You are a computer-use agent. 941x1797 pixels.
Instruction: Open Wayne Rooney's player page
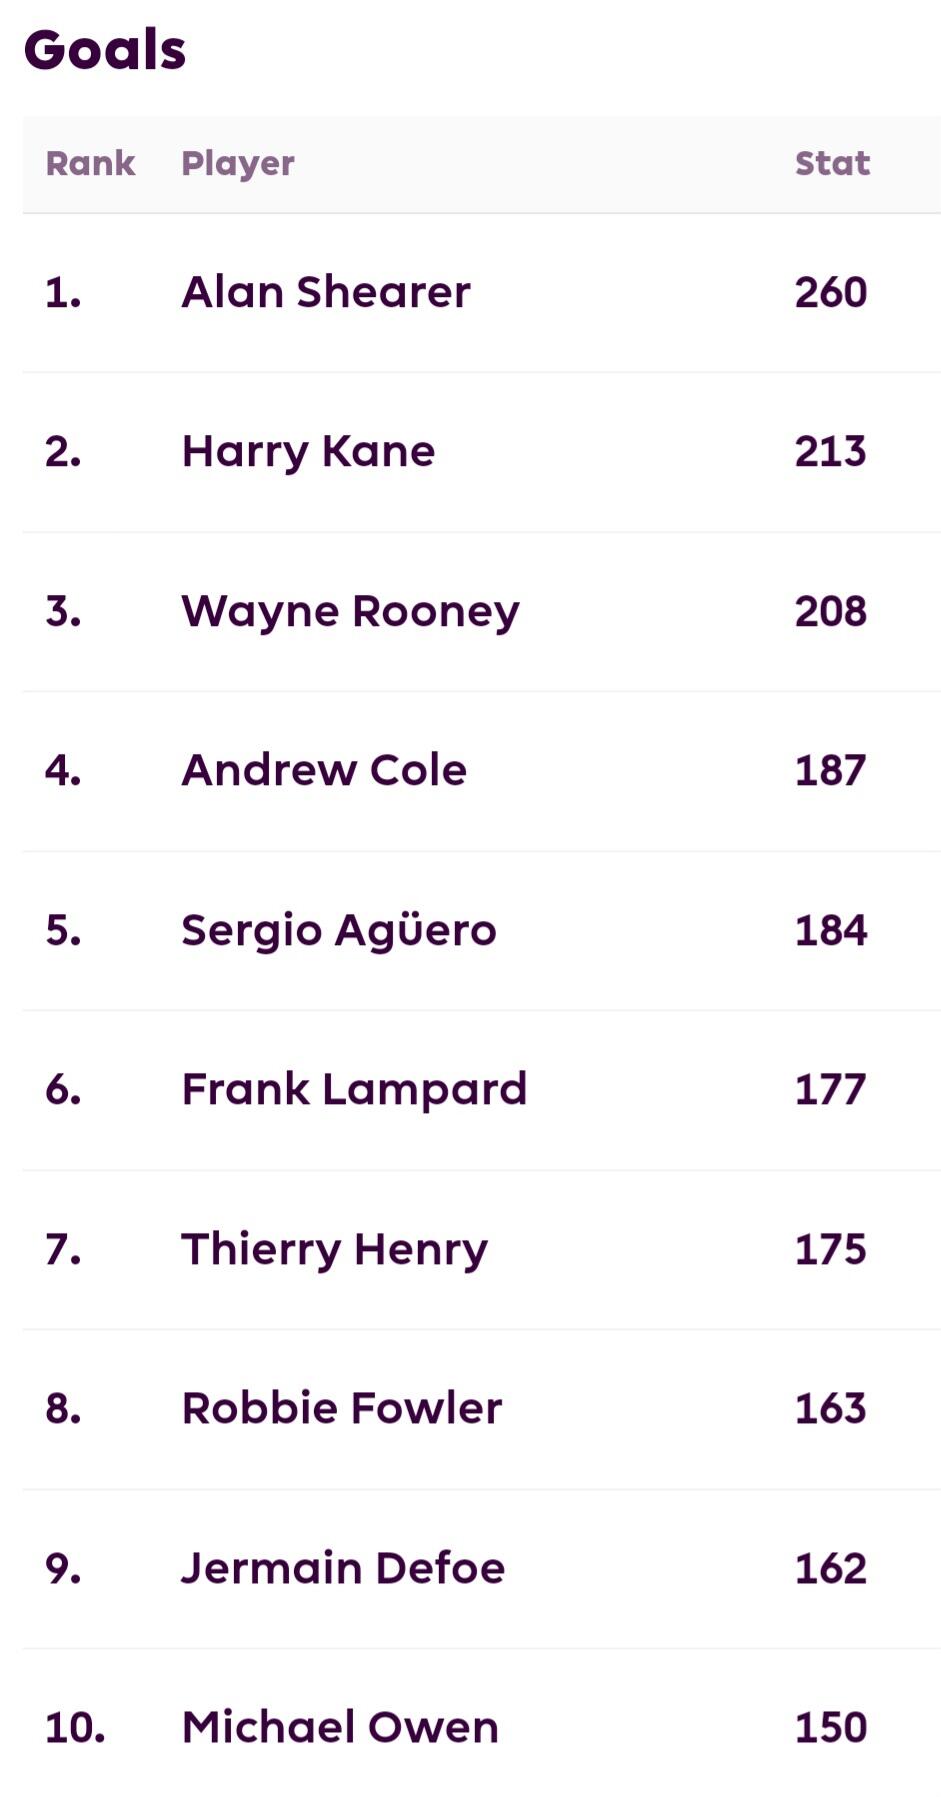tap(350, 611)
